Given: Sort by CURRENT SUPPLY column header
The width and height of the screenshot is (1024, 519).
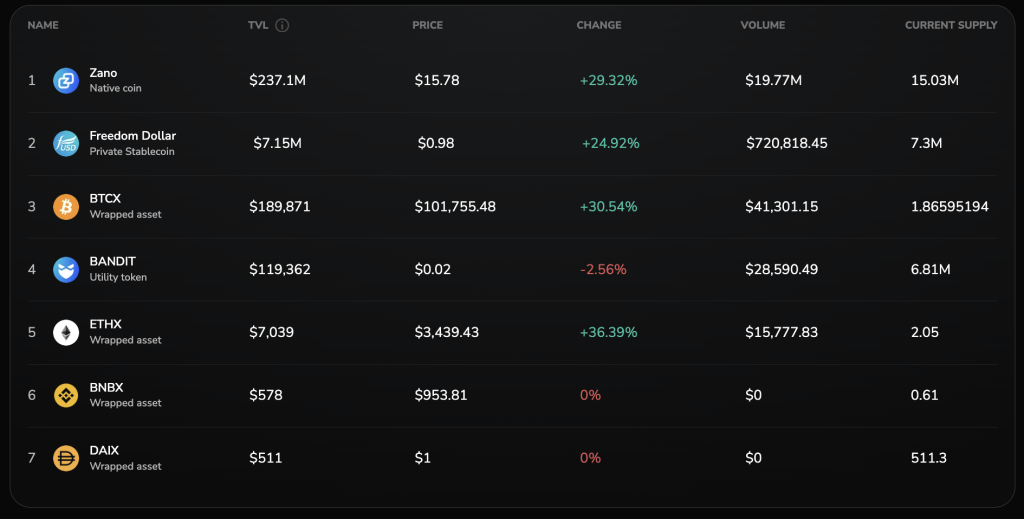Looking at the screenshot, I should click(x=950, y=25).
